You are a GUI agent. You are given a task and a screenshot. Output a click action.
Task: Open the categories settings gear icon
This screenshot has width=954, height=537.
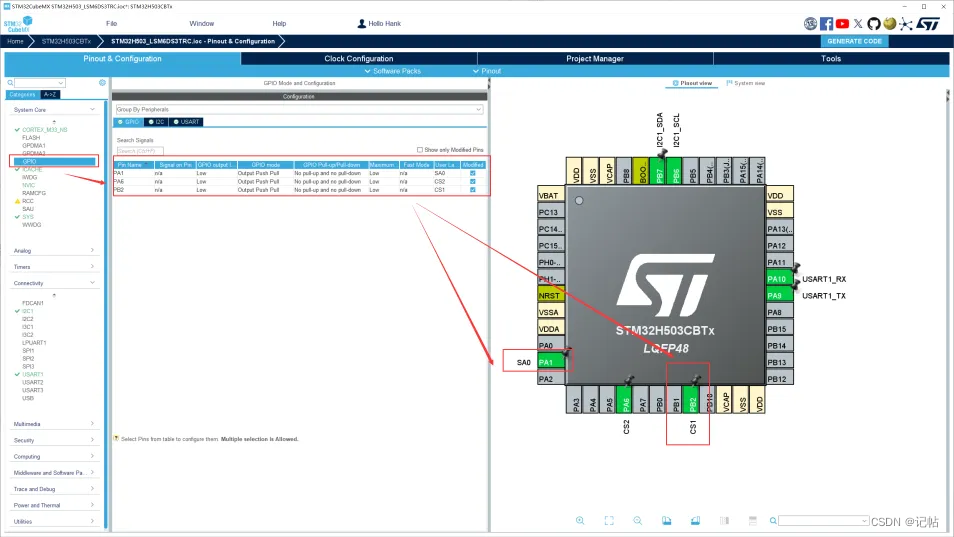pos(102,83)
